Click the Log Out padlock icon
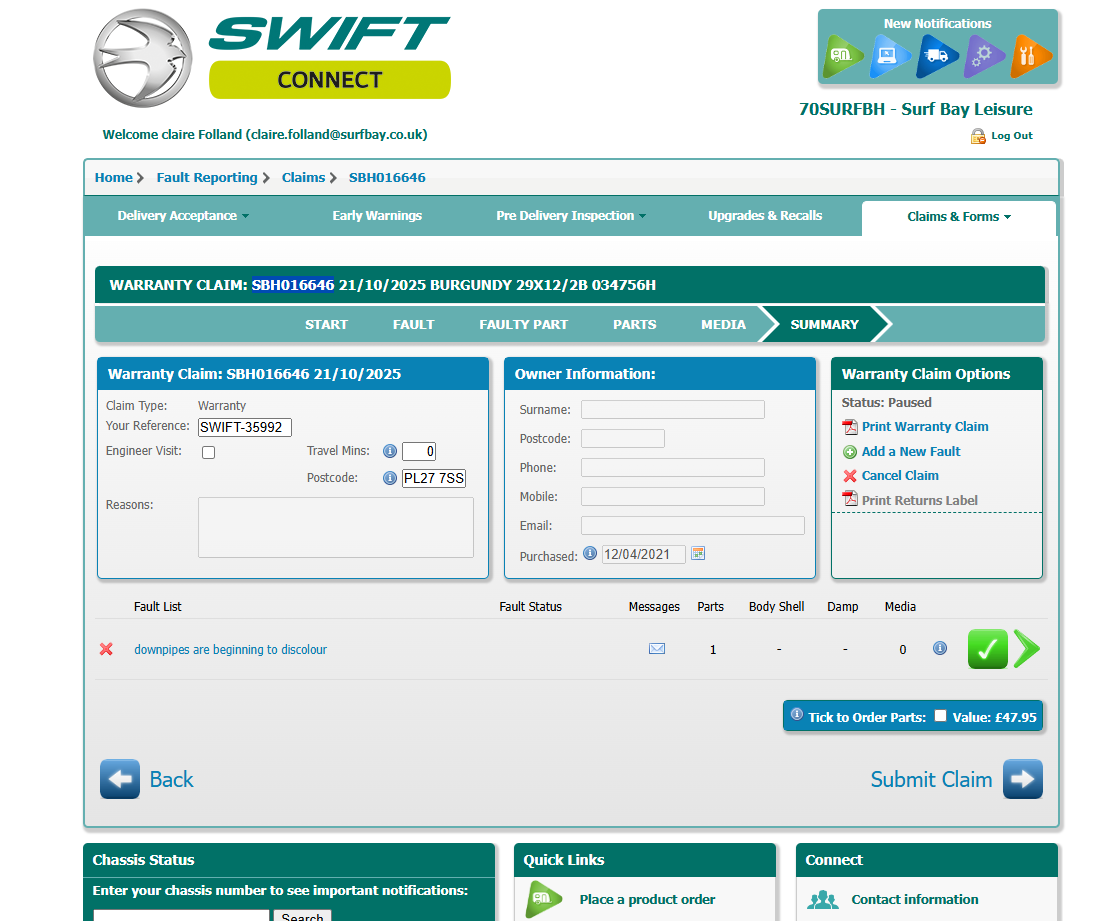The image size is (1093, 921). coord(978,136)
